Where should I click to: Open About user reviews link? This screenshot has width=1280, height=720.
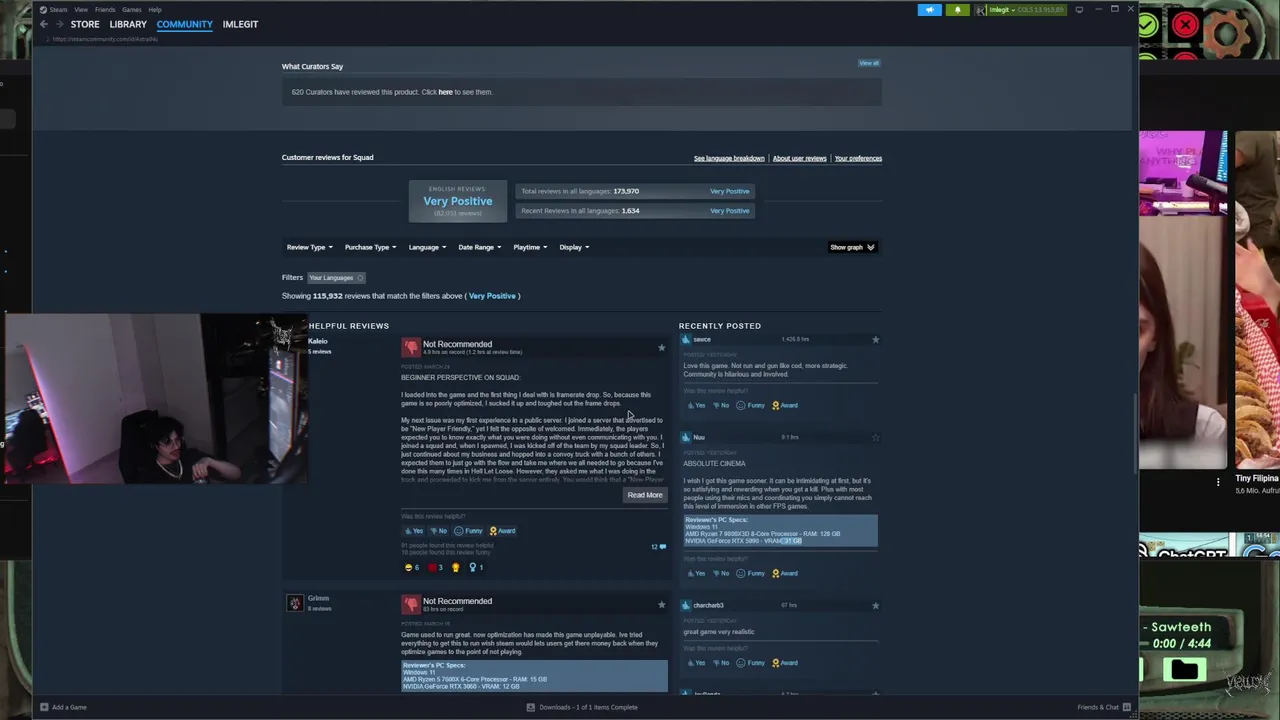(x=800, y=158)
